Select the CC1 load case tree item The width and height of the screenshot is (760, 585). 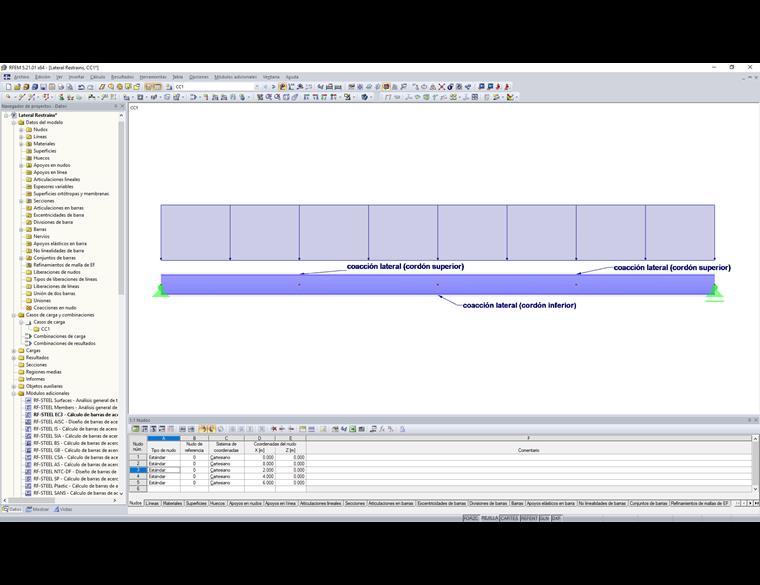click(45, 329)
